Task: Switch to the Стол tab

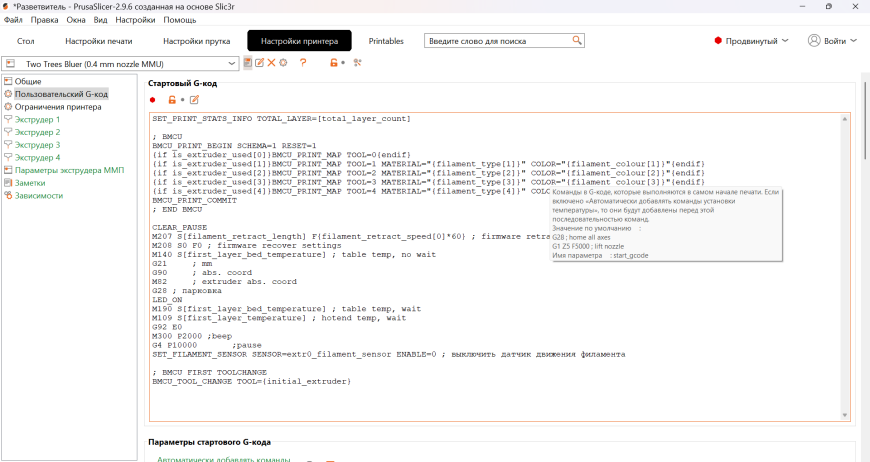Action: click(26, 41)
